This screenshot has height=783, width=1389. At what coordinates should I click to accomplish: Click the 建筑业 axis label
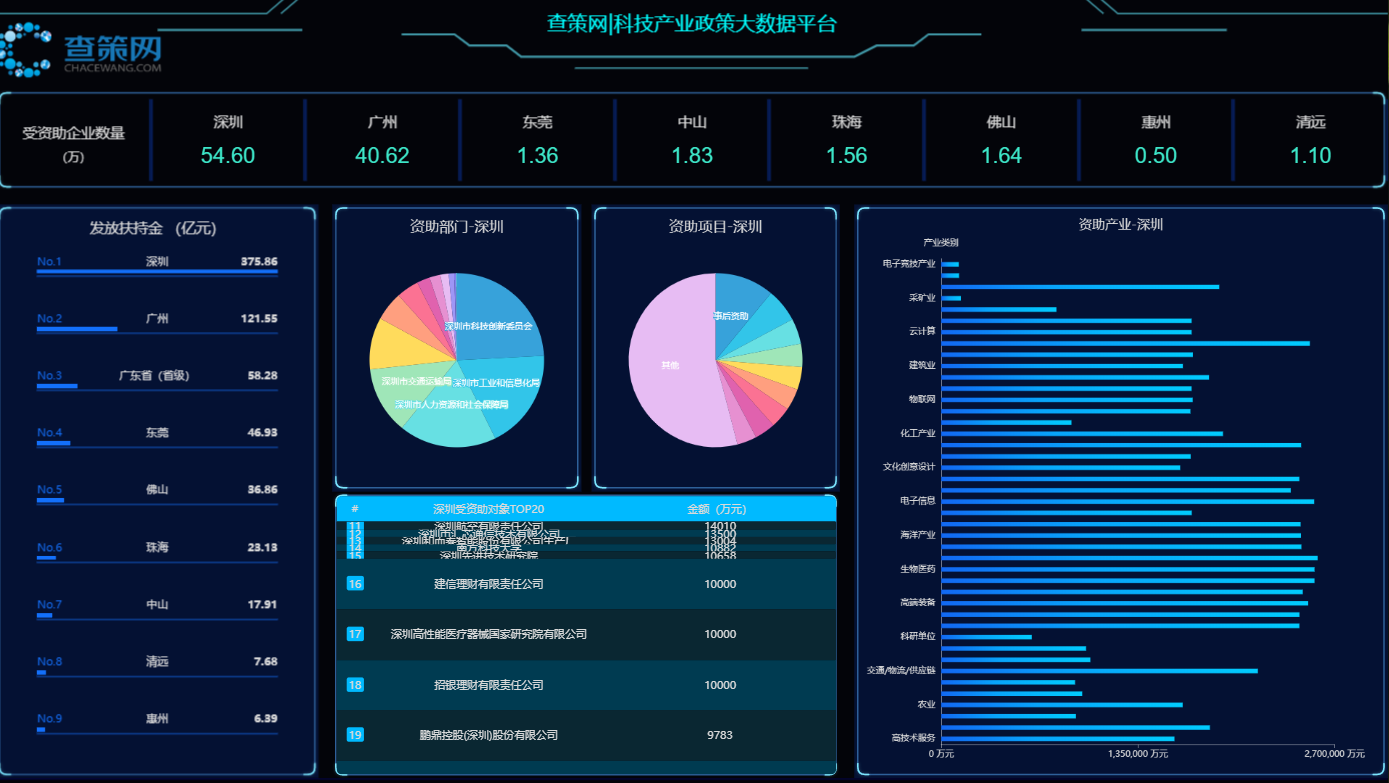pos(922,365)
